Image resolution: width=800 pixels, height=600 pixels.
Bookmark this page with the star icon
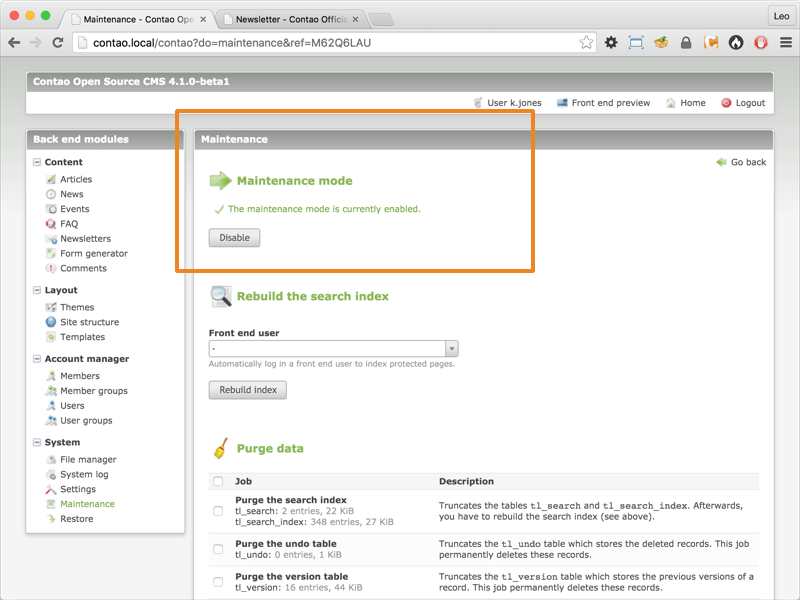tap(586, 42)
